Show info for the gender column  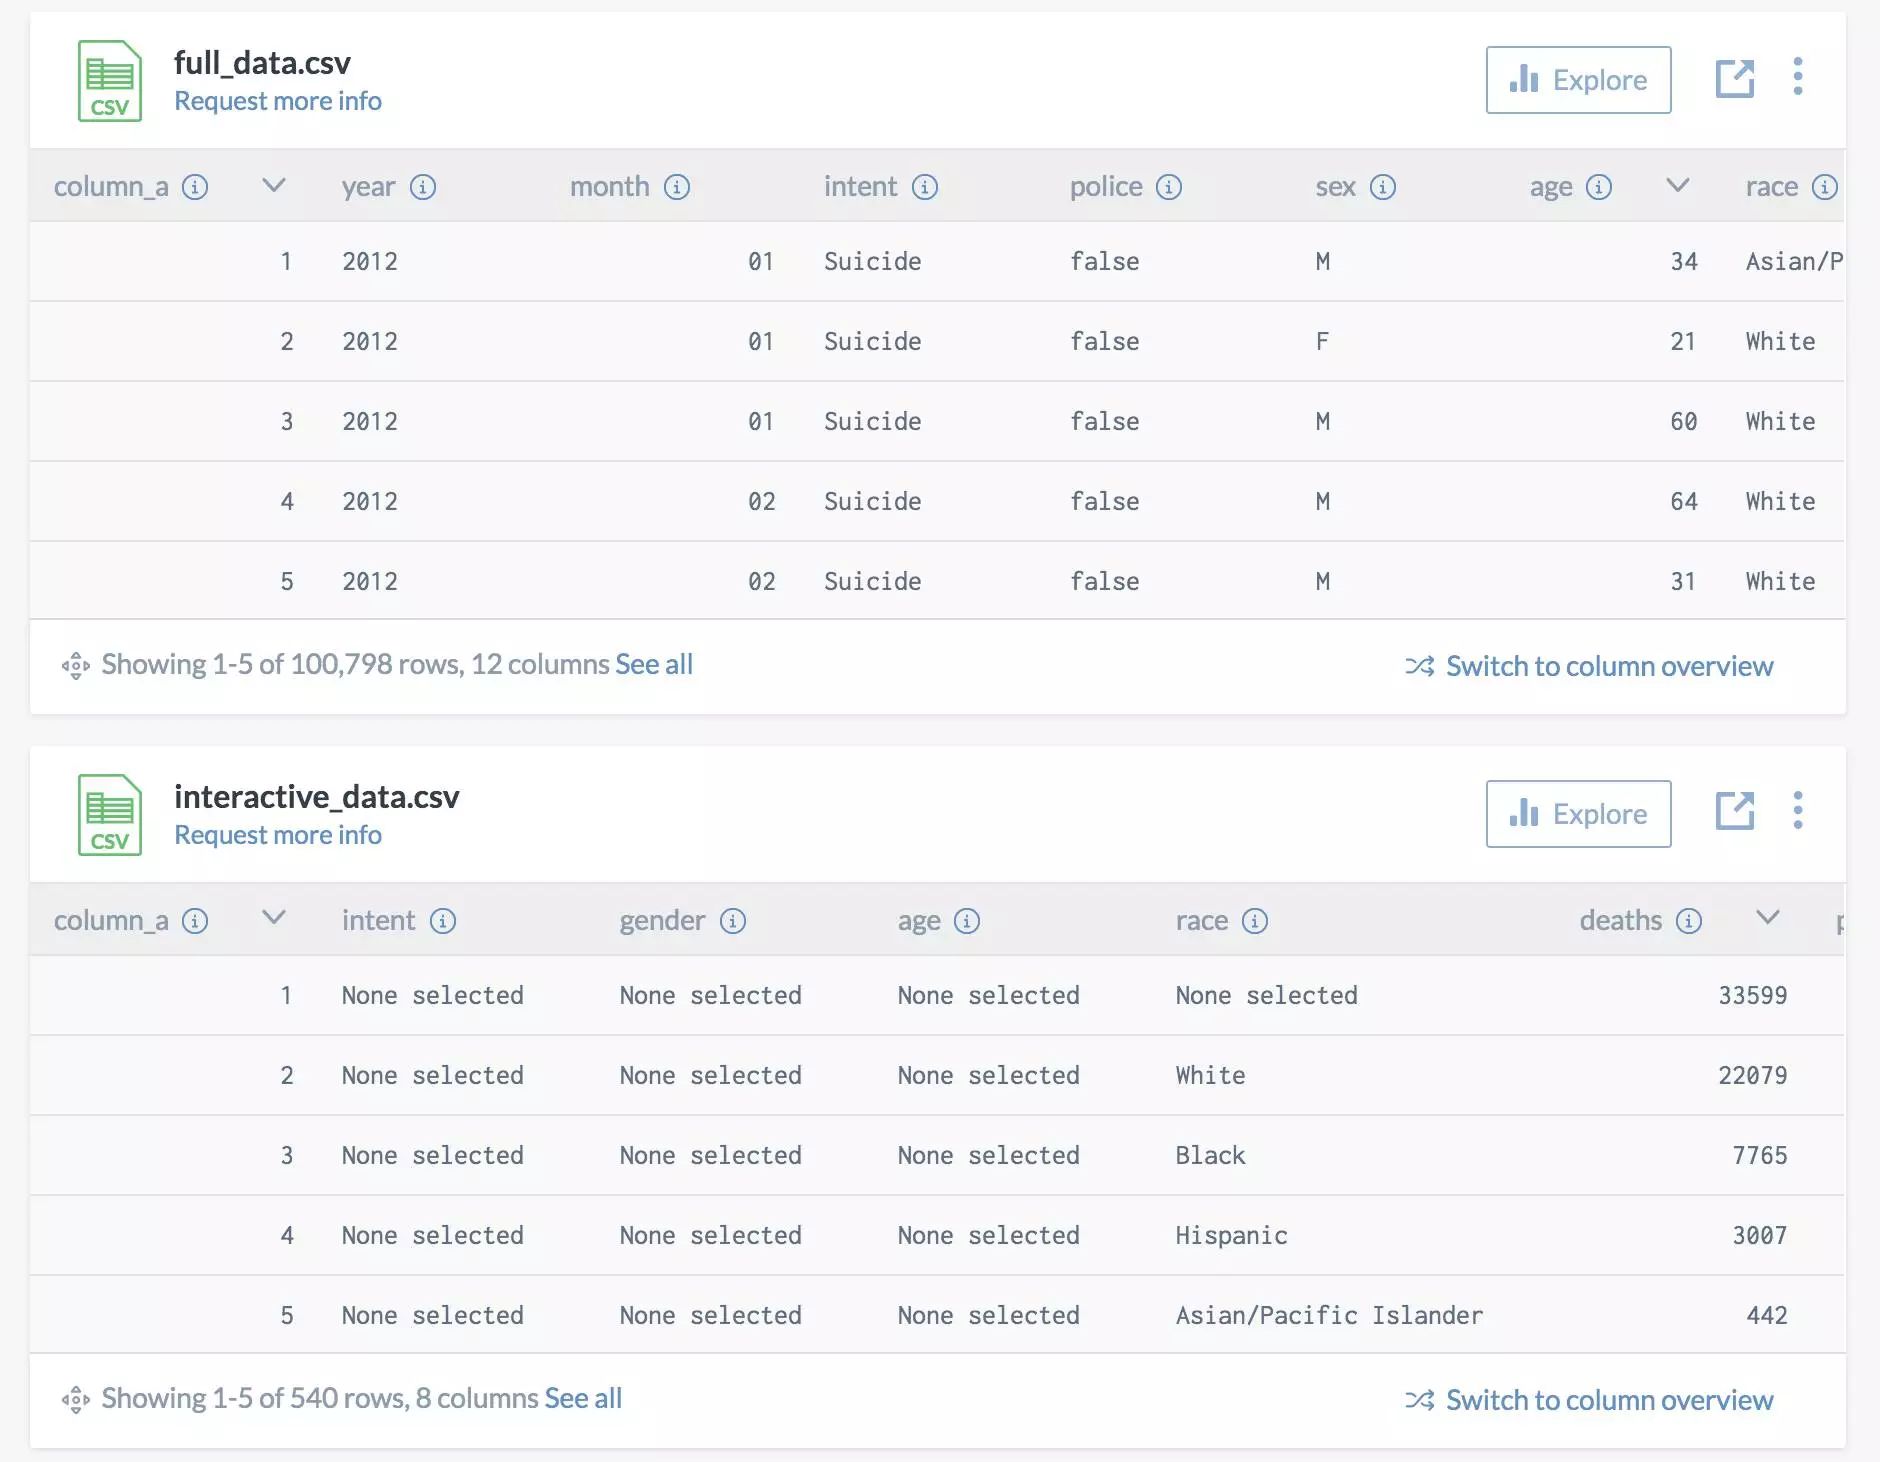(x=733, y=921)
